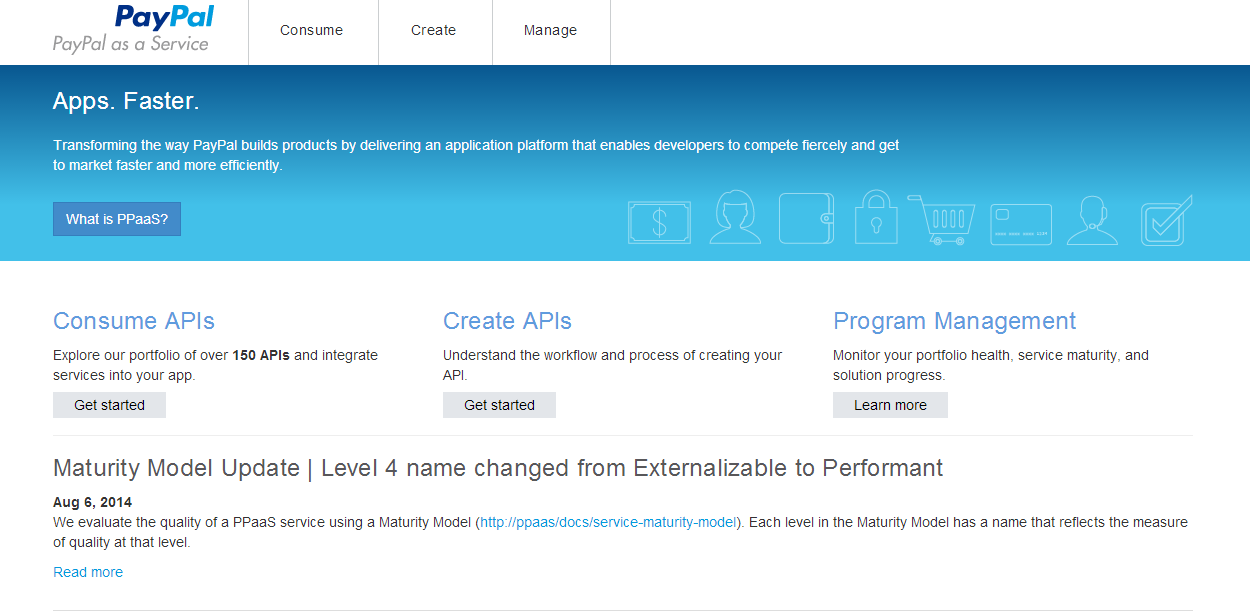Click the wallet icon in banner
Viewport: 1250px width, 613px height.
point(806,218)
